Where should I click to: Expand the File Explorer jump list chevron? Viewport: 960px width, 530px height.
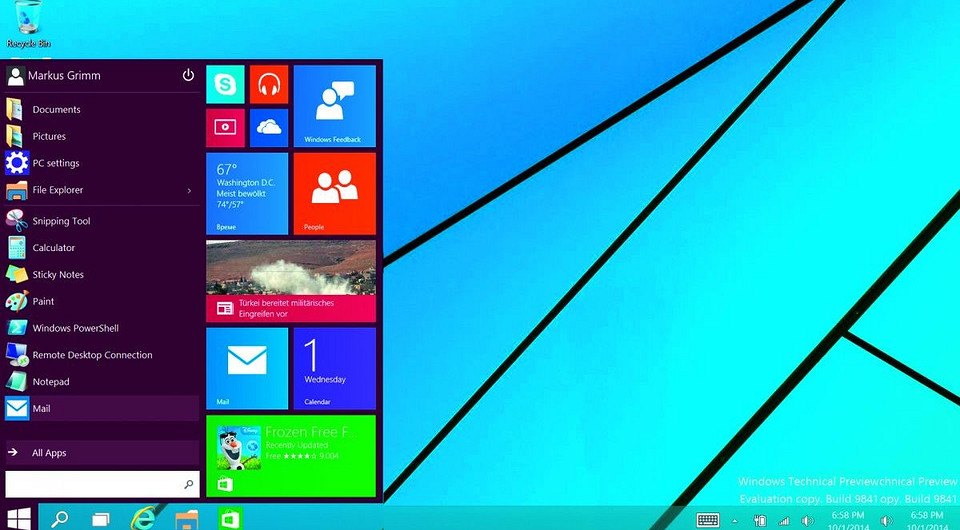coord(189,190)
